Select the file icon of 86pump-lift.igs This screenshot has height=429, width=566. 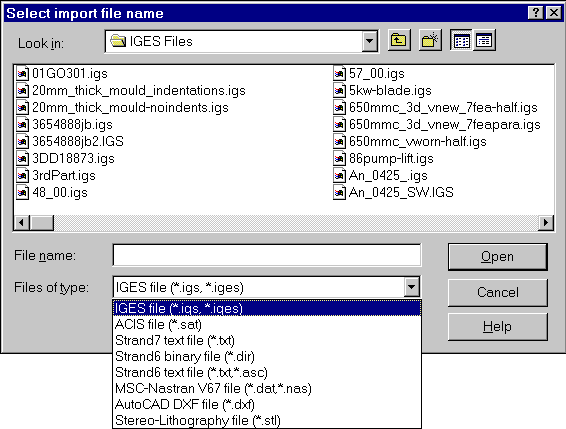339,159
